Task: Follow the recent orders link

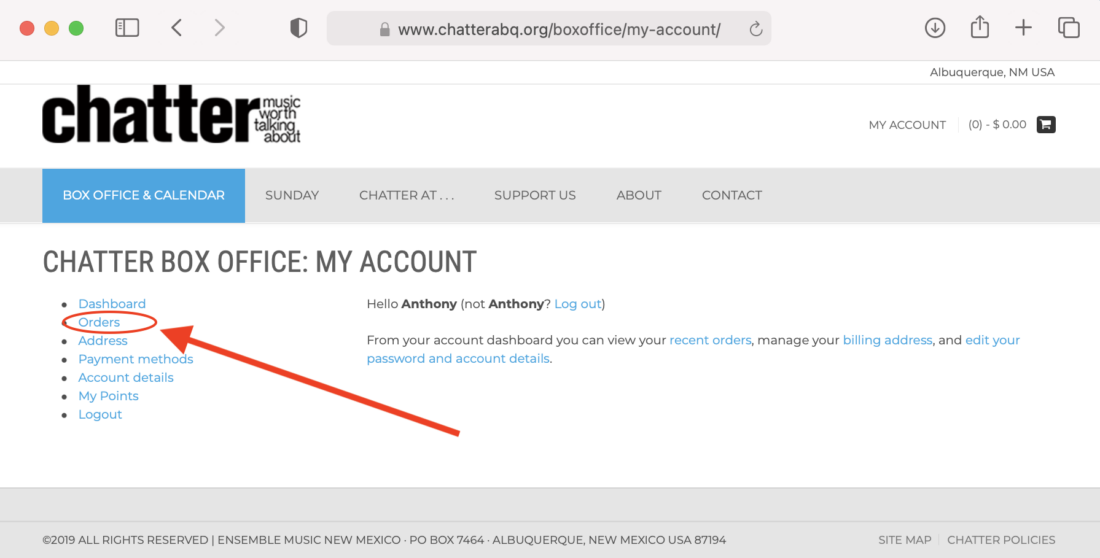Action: coord(710,340)
